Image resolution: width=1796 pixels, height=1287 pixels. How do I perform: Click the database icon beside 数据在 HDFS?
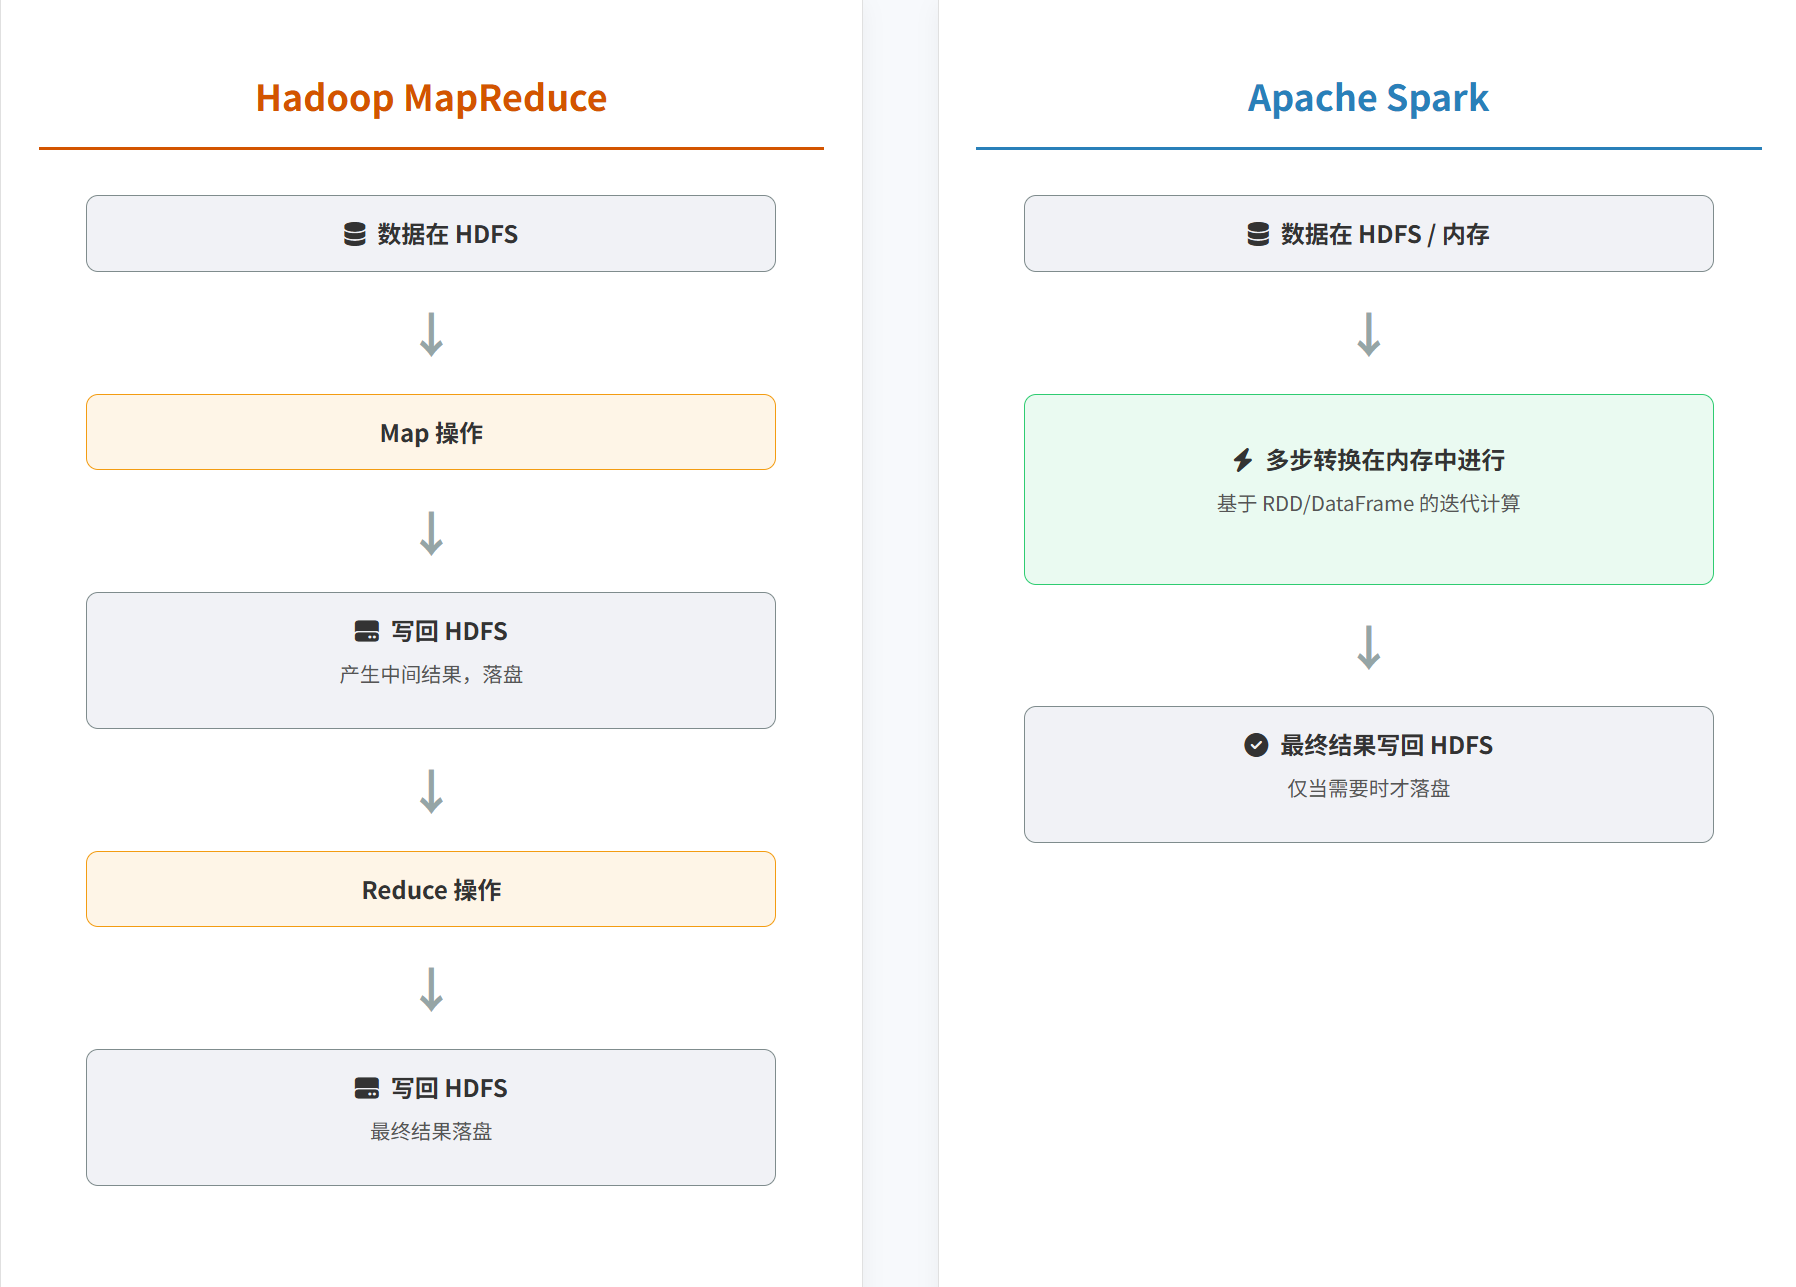(x=354, y=234)
